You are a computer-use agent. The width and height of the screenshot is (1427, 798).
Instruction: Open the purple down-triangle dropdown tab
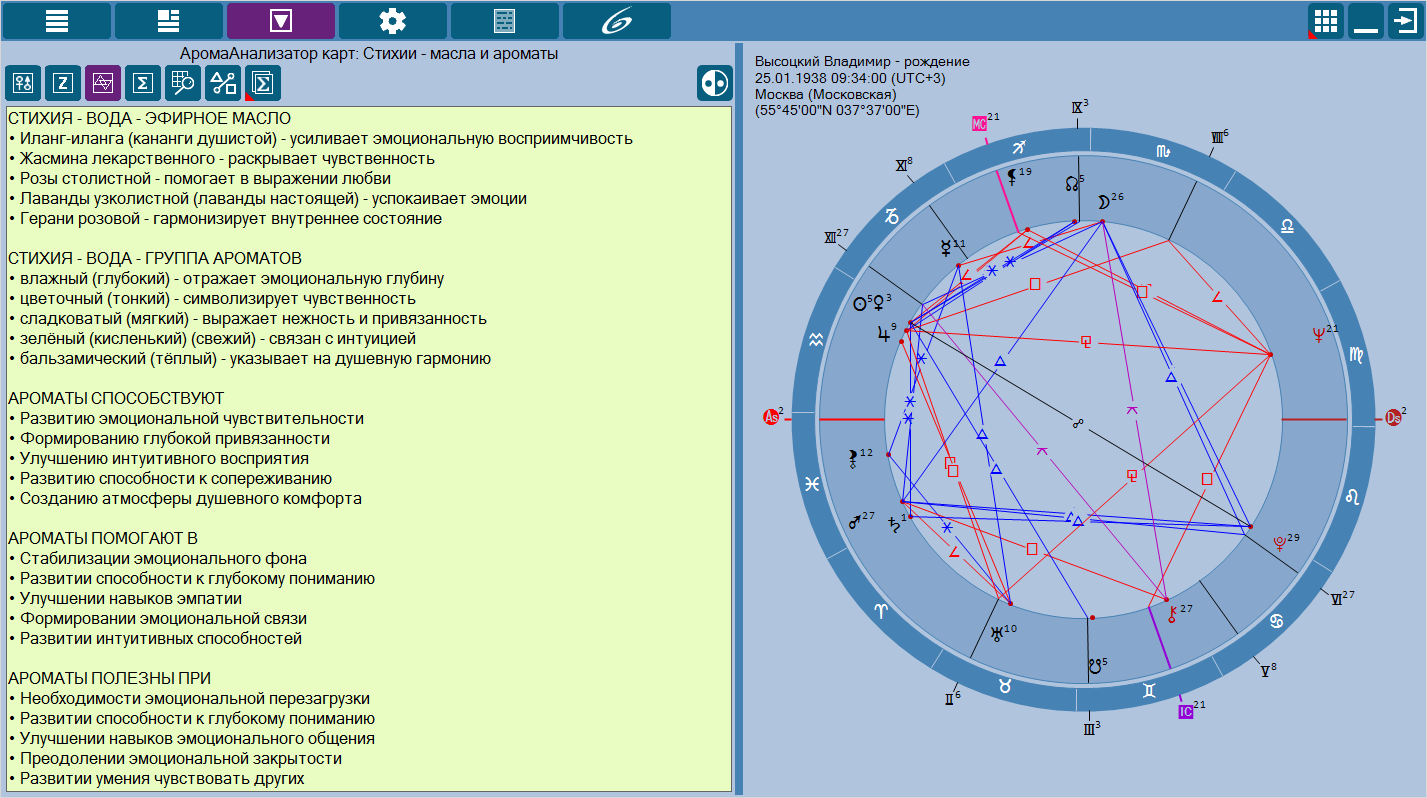click(x=281, y=21)
